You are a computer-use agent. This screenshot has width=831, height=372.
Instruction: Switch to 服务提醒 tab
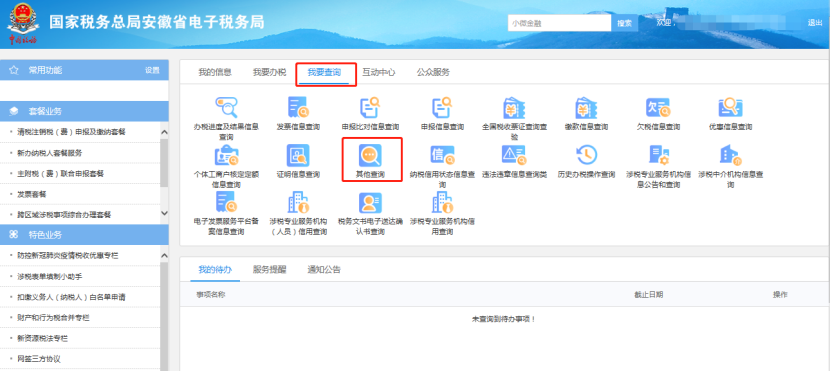269,270
